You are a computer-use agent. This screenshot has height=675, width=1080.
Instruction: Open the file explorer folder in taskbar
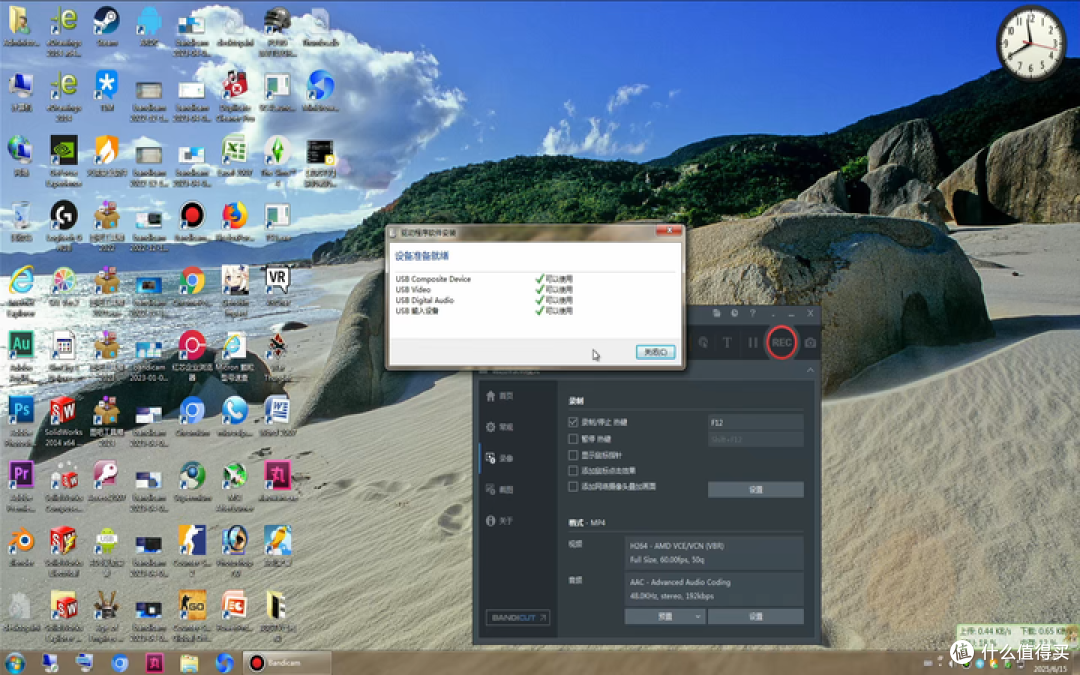[189, 663]
